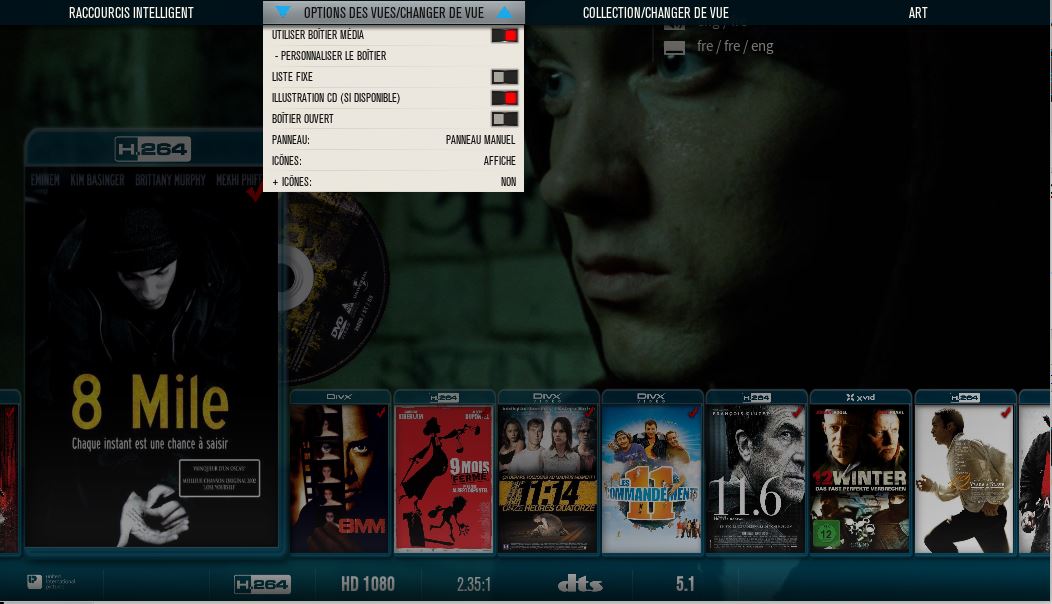This screenshot has width=1052, height=604.
Task: Click the 5.1 audio channels flag
Action: coord(685,584)
